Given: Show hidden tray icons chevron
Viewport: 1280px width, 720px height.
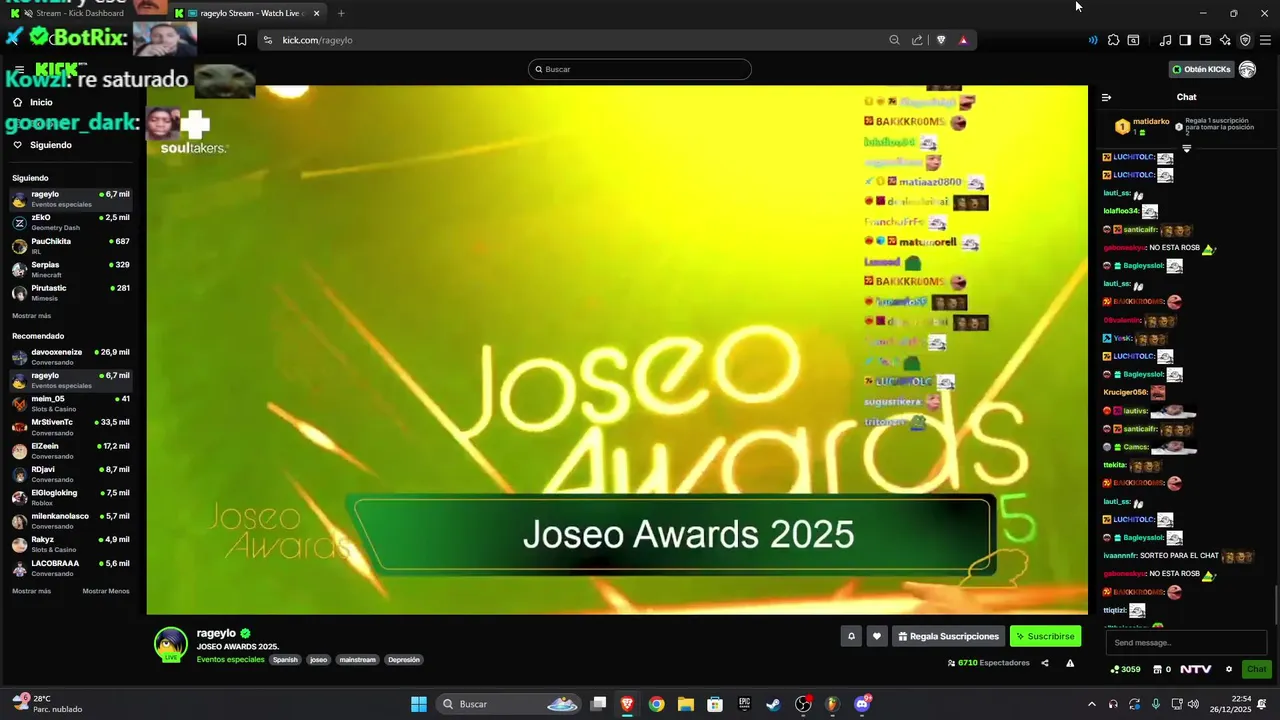Looking at the screenshot, I should point(1091,704).
